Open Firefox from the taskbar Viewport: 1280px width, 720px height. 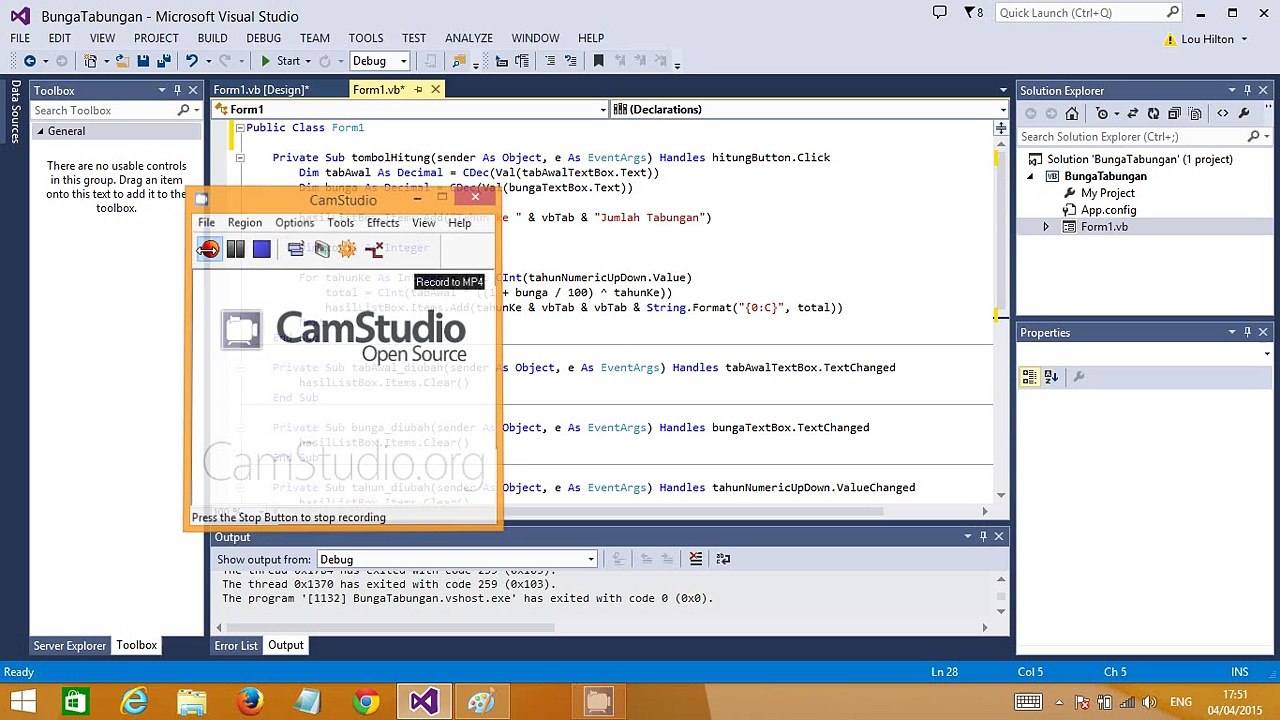[250, 702]
